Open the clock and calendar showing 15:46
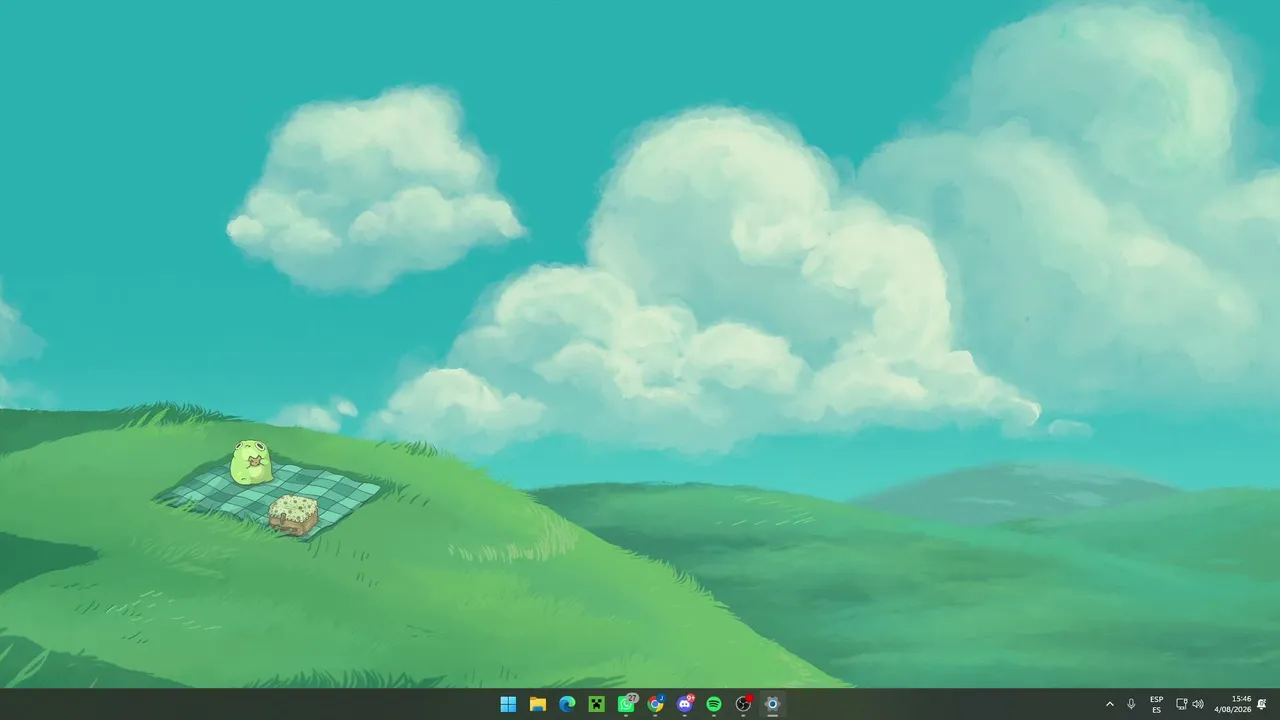This screenshot has height=720, width=1280. (x=1233, y=704)
